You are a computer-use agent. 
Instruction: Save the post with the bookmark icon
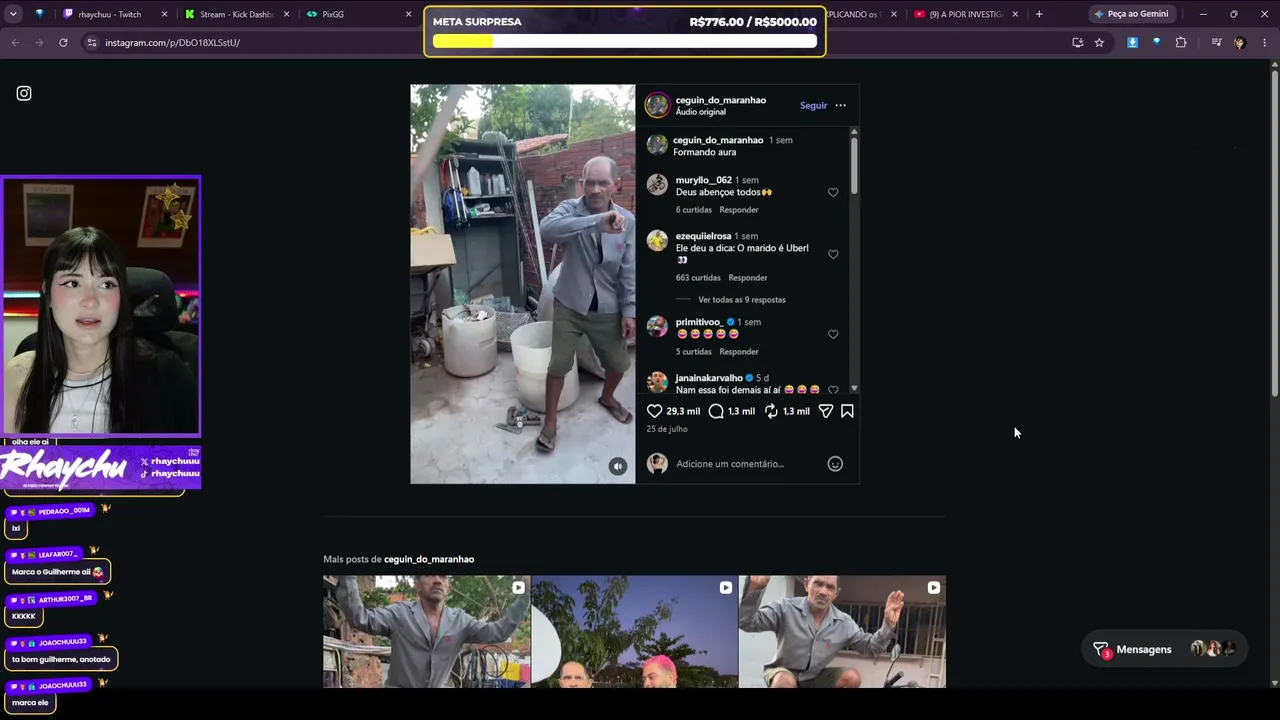click(x=847, y=411)
